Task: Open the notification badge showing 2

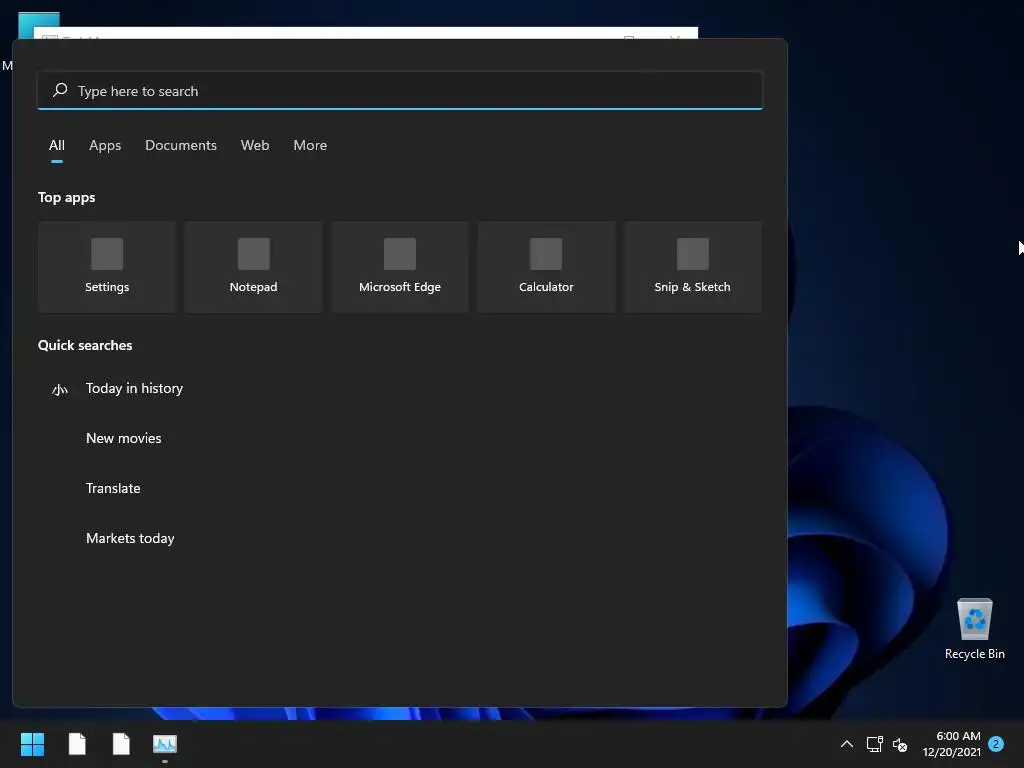Action: [996, 744]
